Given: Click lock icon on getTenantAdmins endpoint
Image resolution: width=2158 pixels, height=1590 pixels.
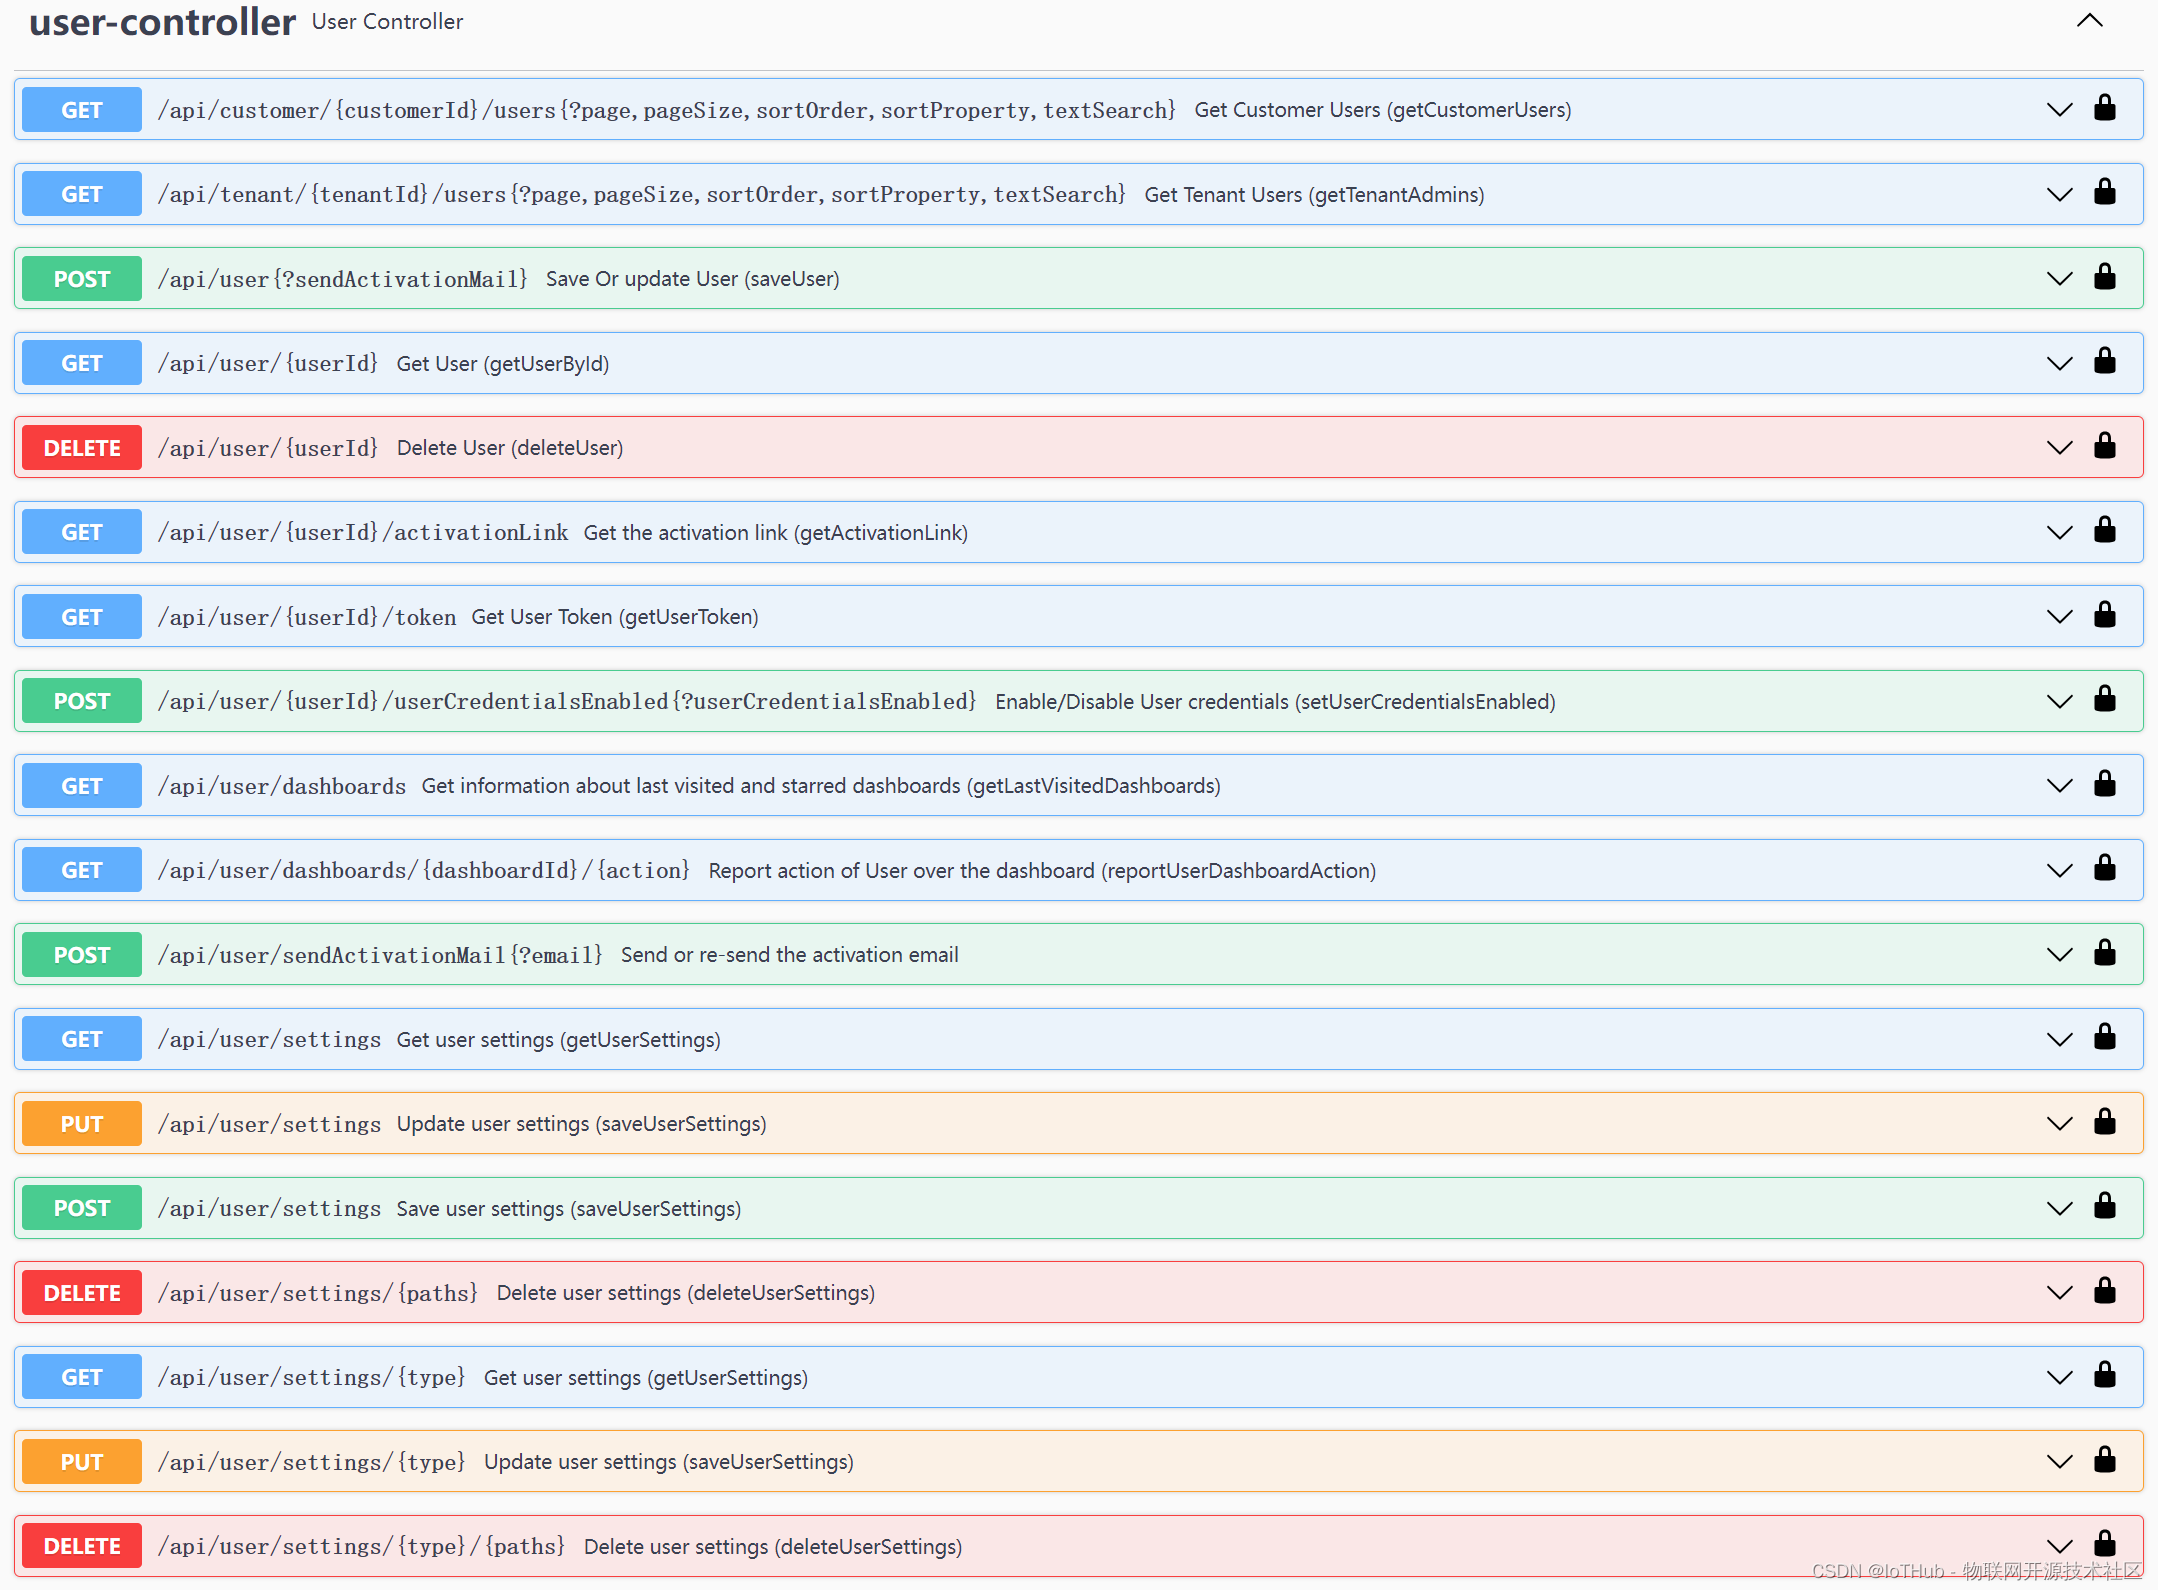Looking at the screenshot, I should [2104, 193].
